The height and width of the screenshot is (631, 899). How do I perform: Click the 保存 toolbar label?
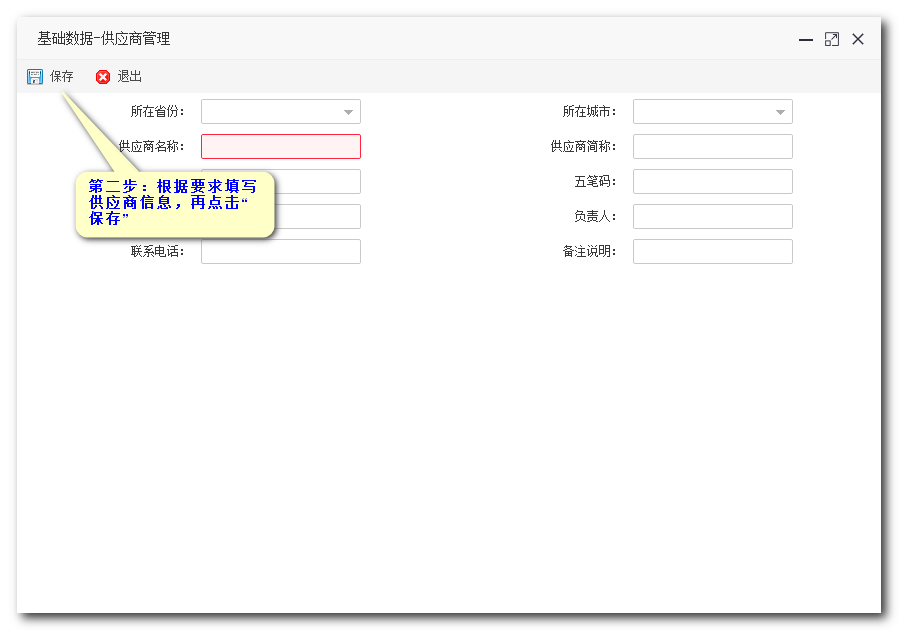click(61, 76)
